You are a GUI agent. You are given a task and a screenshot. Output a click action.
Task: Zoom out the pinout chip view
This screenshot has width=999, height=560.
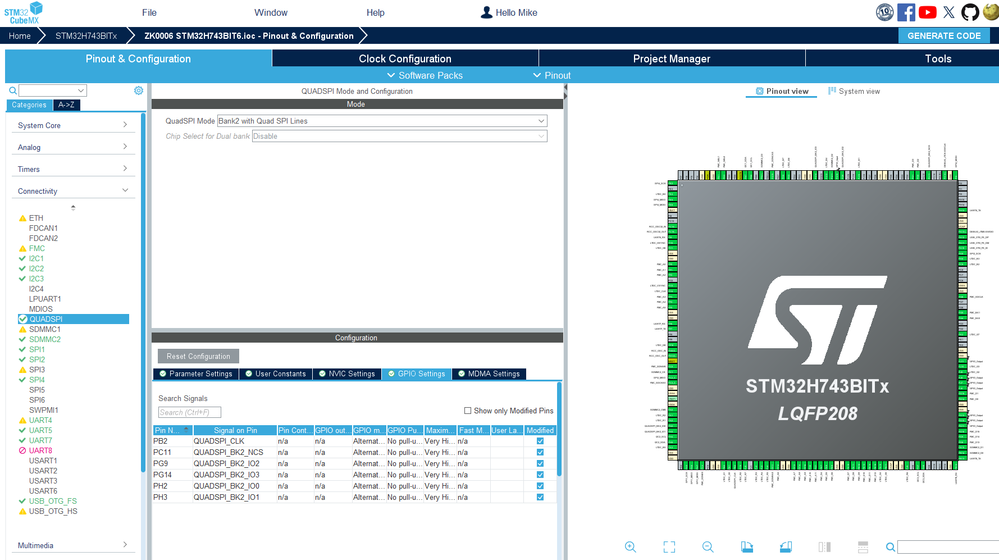click(708, 547)
